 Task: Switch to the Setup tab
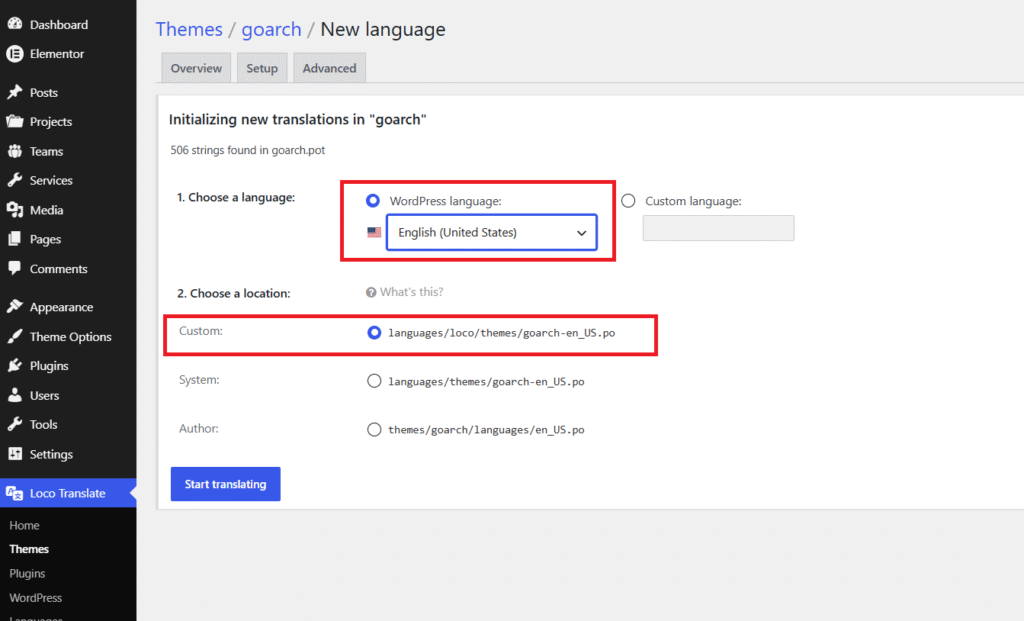262,68
